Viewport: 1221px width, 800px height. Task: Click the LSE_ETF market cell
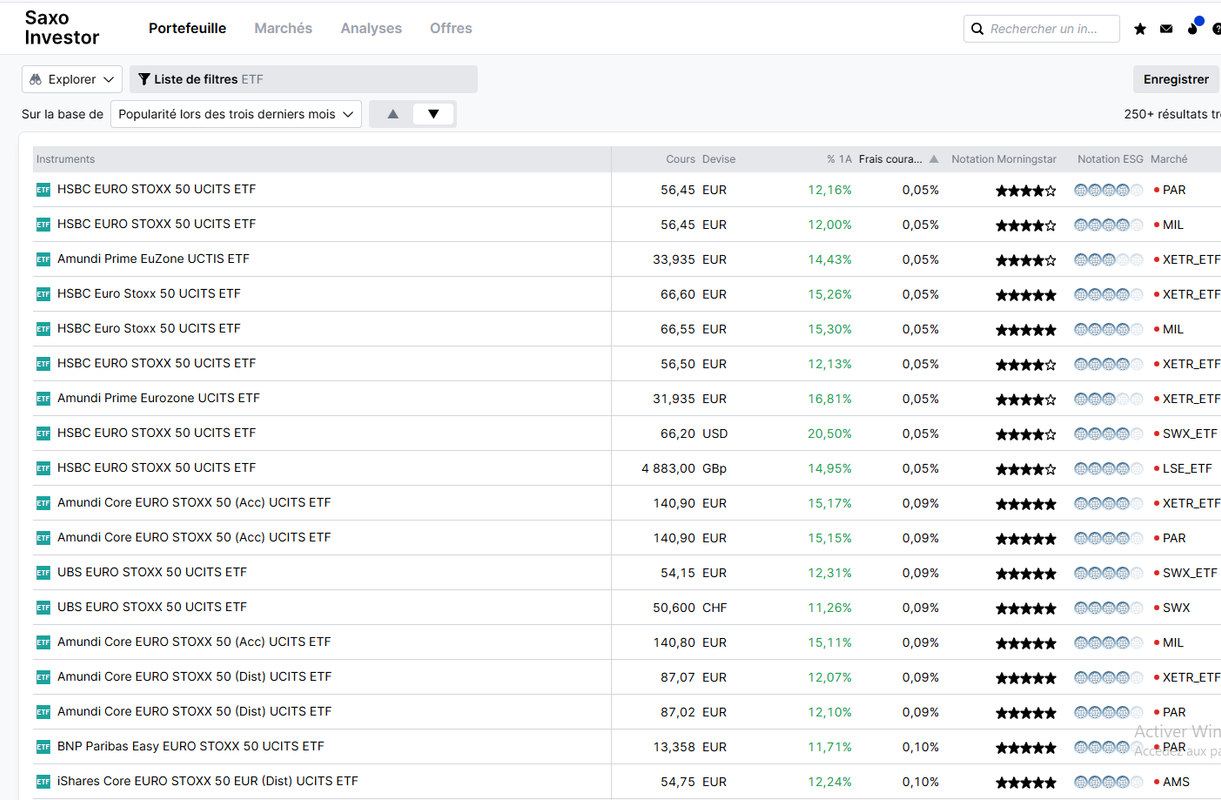(x=1186, y=469)
